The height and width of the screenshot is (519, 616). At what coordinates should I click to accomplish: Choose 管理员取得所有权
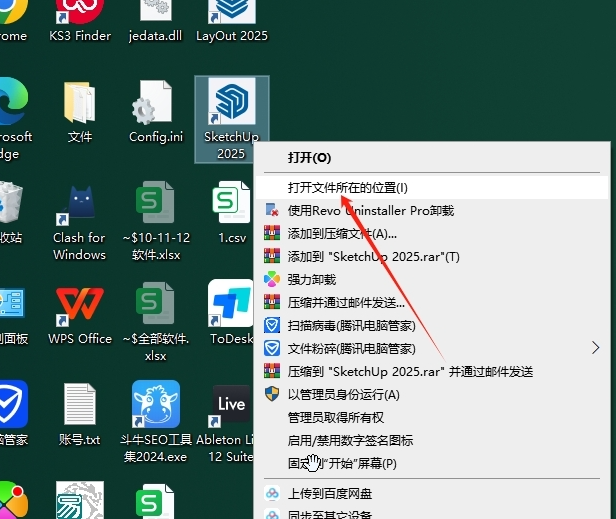(x=431, y=418)
